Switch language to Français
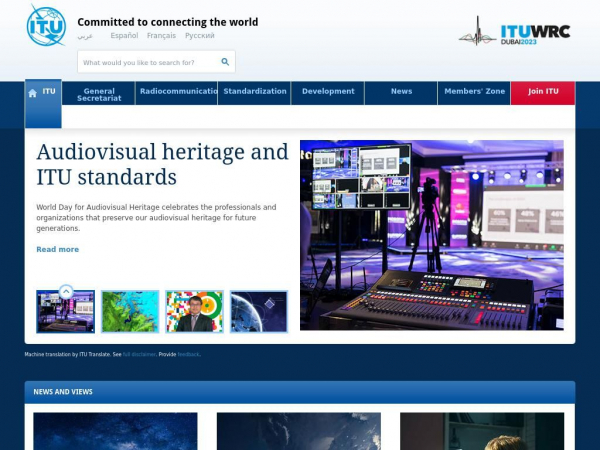600x450 pixels. tap(161, 36)
